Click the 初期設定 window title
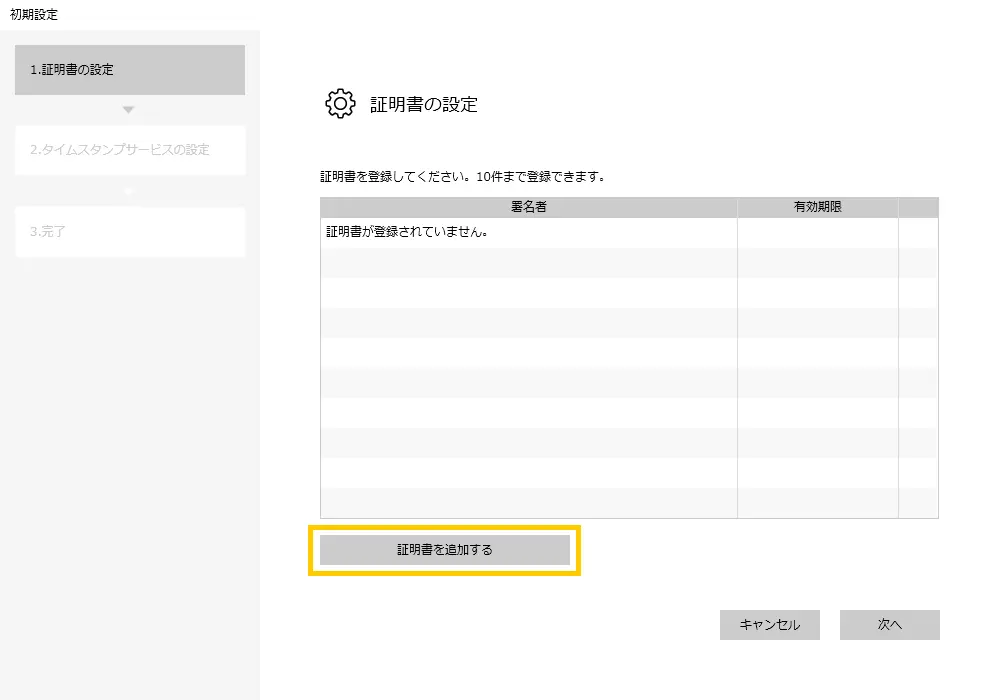The image size is (1000, 700). coord(34,14)
